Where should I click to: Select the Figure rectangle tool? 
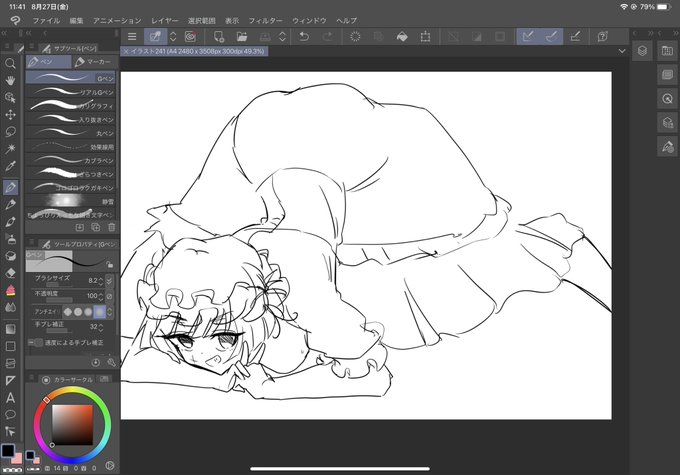[10, 346]
